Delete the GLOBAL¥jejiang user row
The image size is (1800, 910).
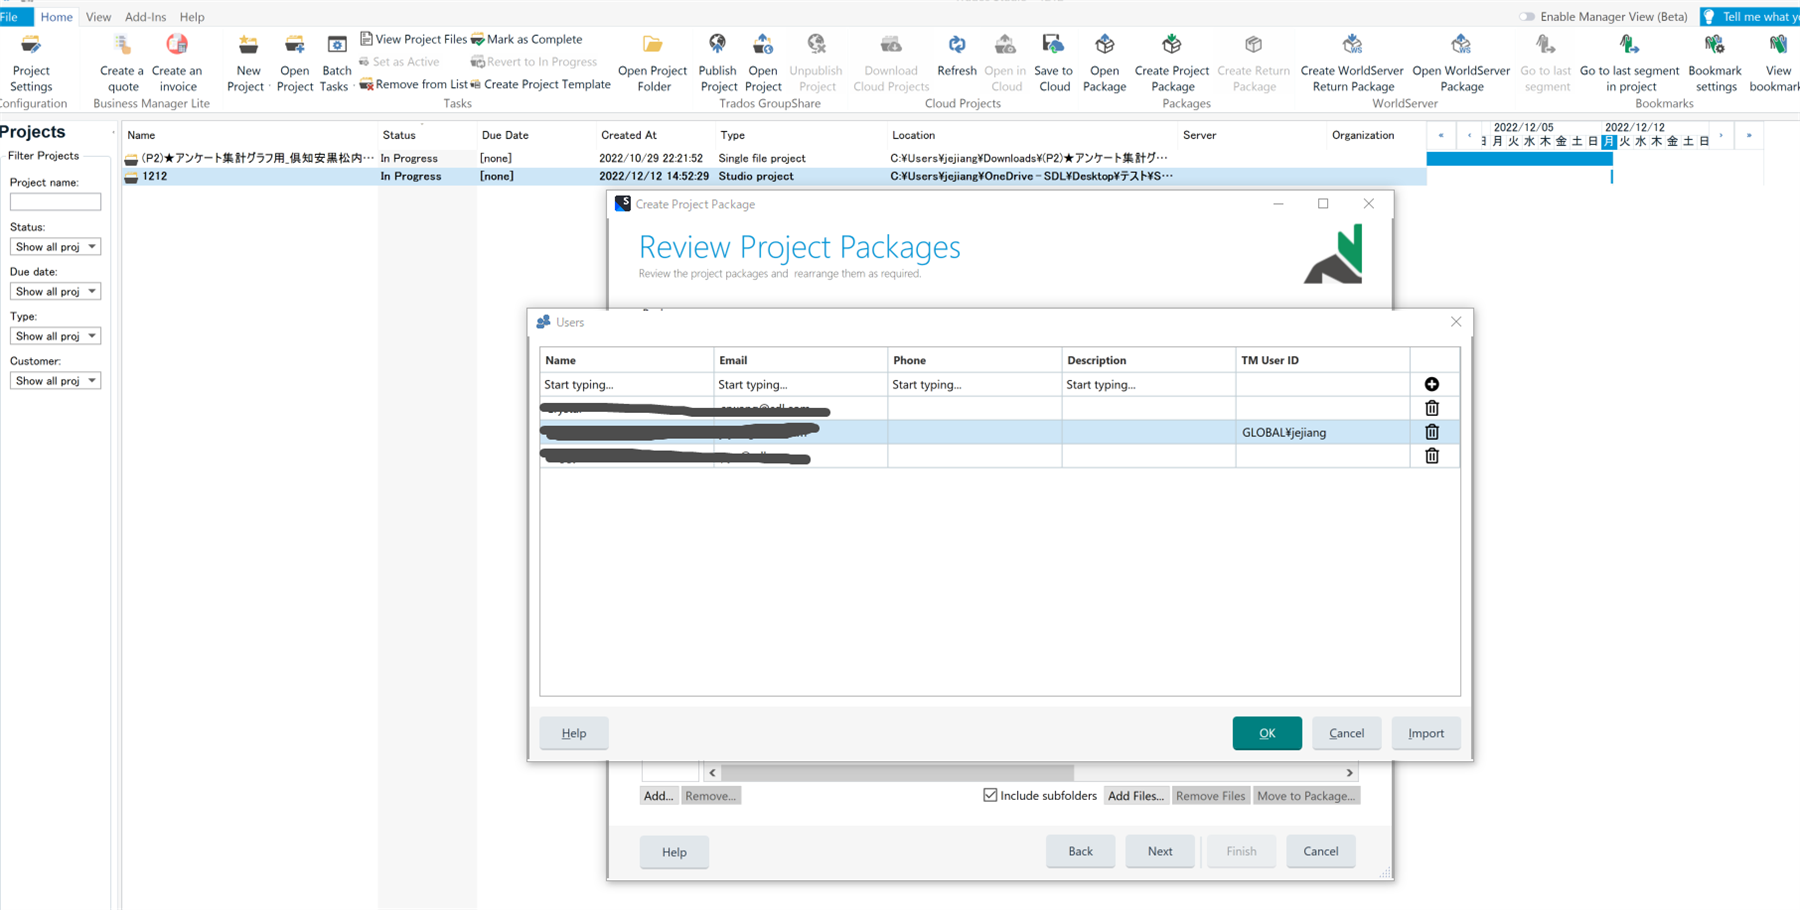1432,432
